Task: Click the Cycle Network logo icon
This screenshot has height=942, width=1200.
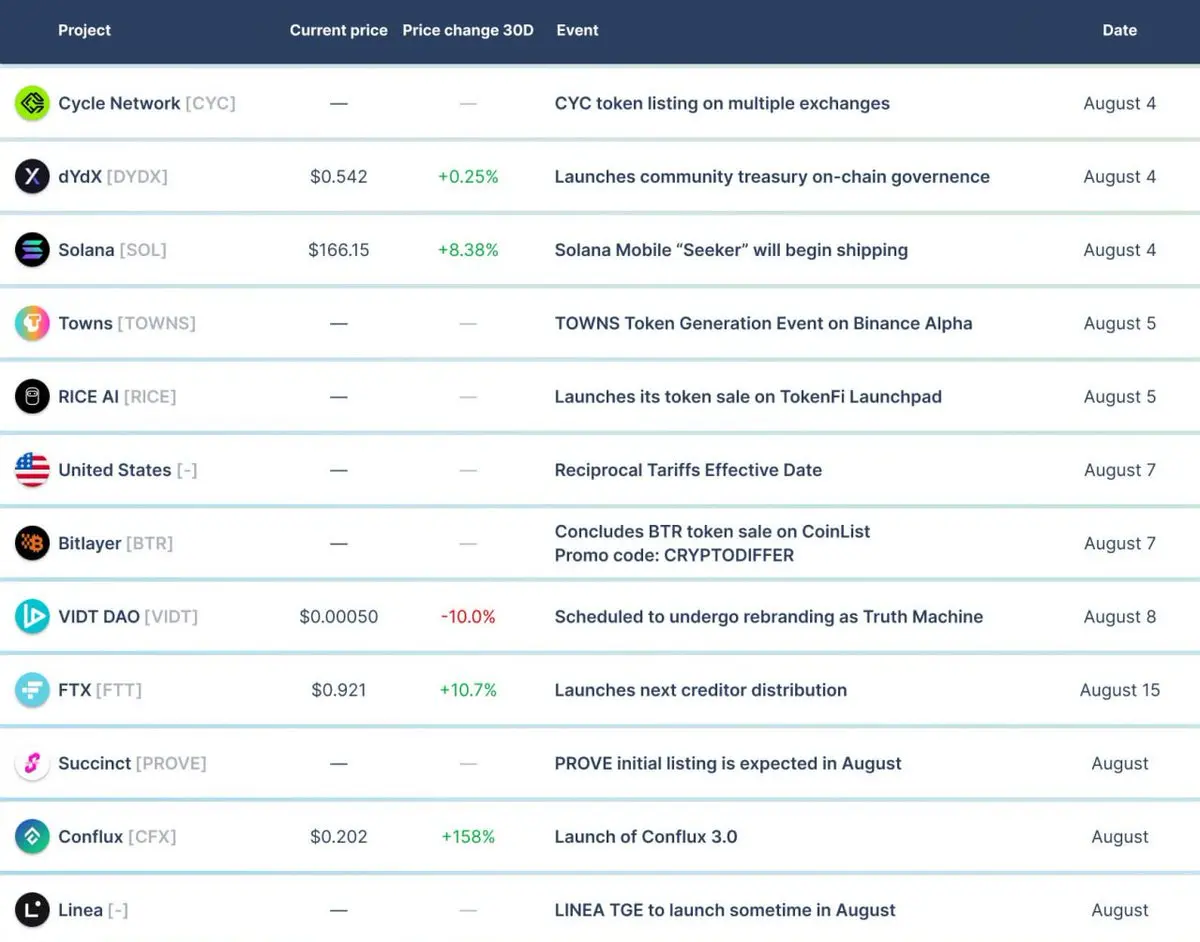Action: [32, 103]
